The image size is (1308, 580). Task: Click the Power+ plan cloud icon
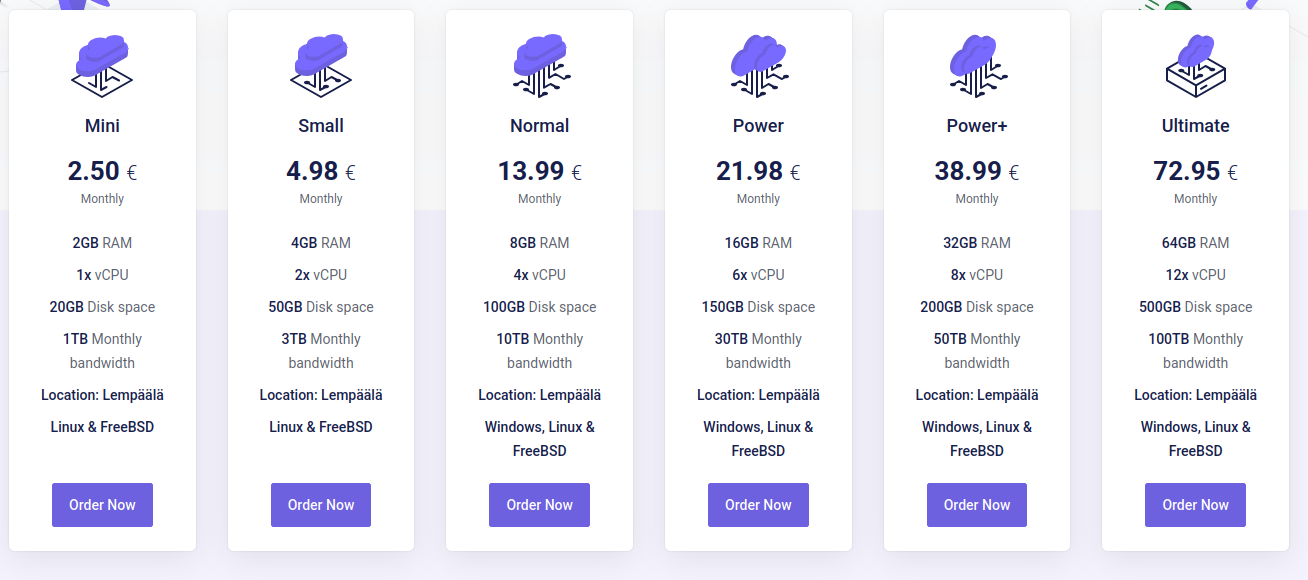pos(977,65)
